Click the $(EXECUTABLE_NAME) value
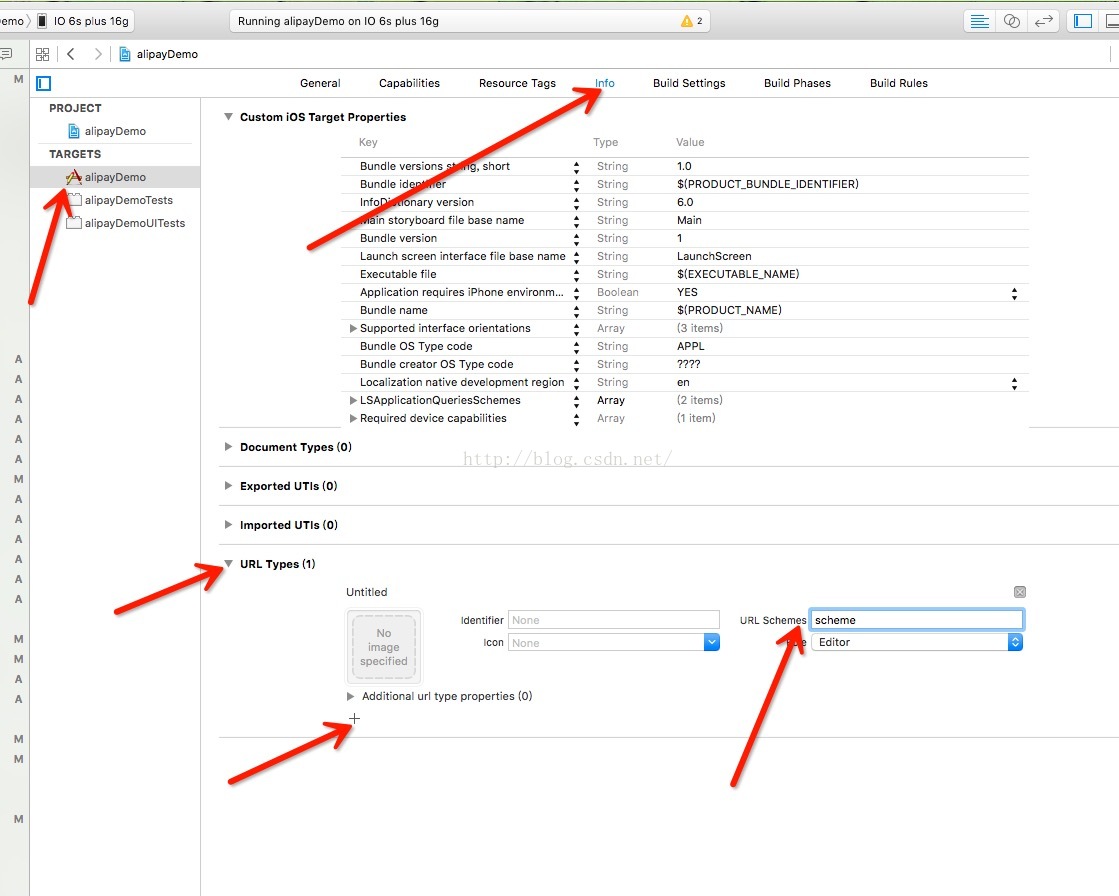The width and height of the screenshot is (1119, 896). tap(738, 274)
